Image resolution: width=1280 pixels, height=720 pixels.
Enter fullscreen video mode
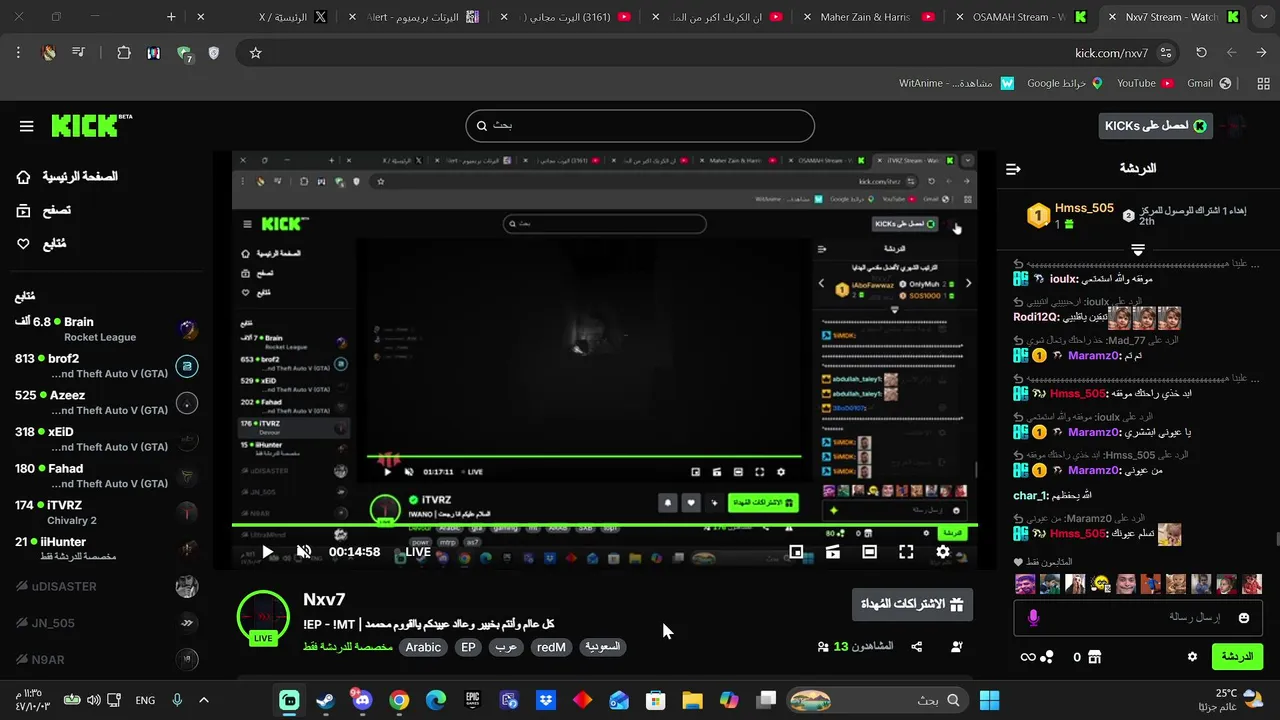click(x=906, y=552)
